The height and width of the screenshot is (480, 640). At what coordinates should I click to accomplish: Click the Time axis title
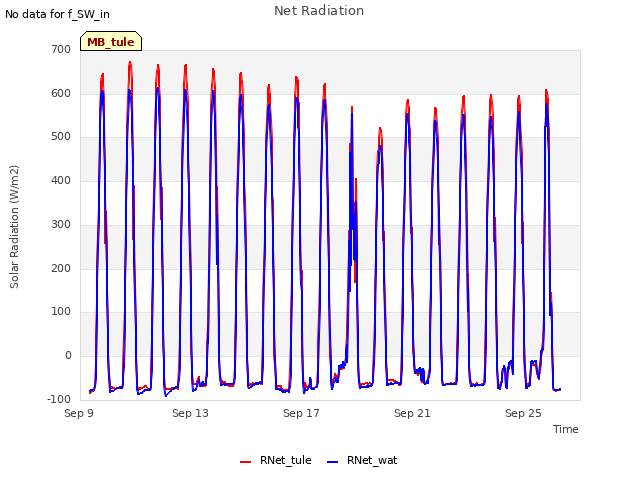pyautogui.click(x=566, y=429)
